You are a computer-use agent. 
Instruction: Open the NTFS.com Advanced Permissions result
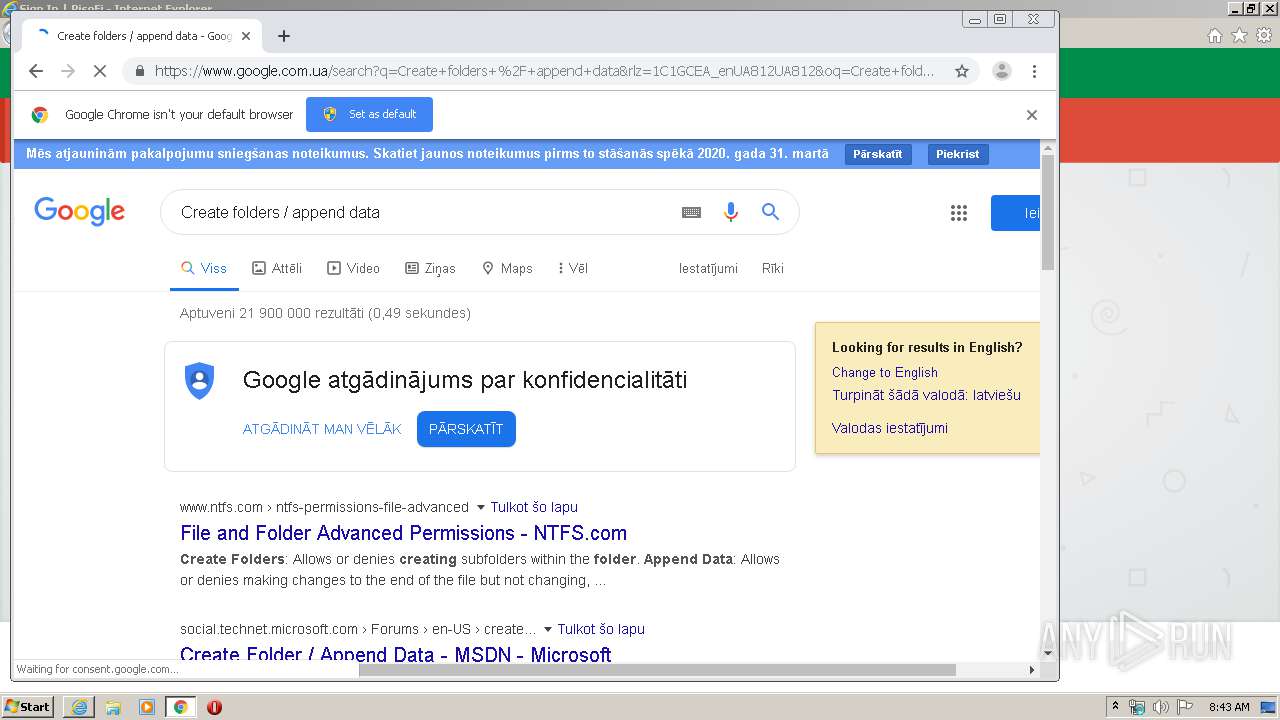(403, 533)
